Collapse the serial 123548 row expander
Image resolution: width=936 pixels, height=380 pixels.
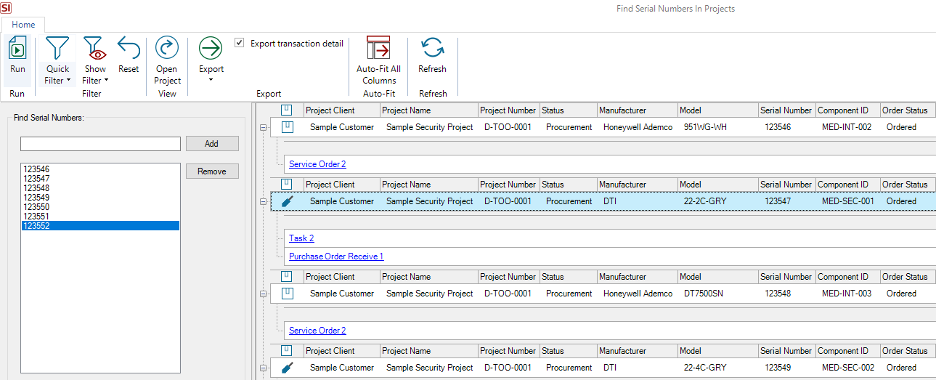point(263,294)
